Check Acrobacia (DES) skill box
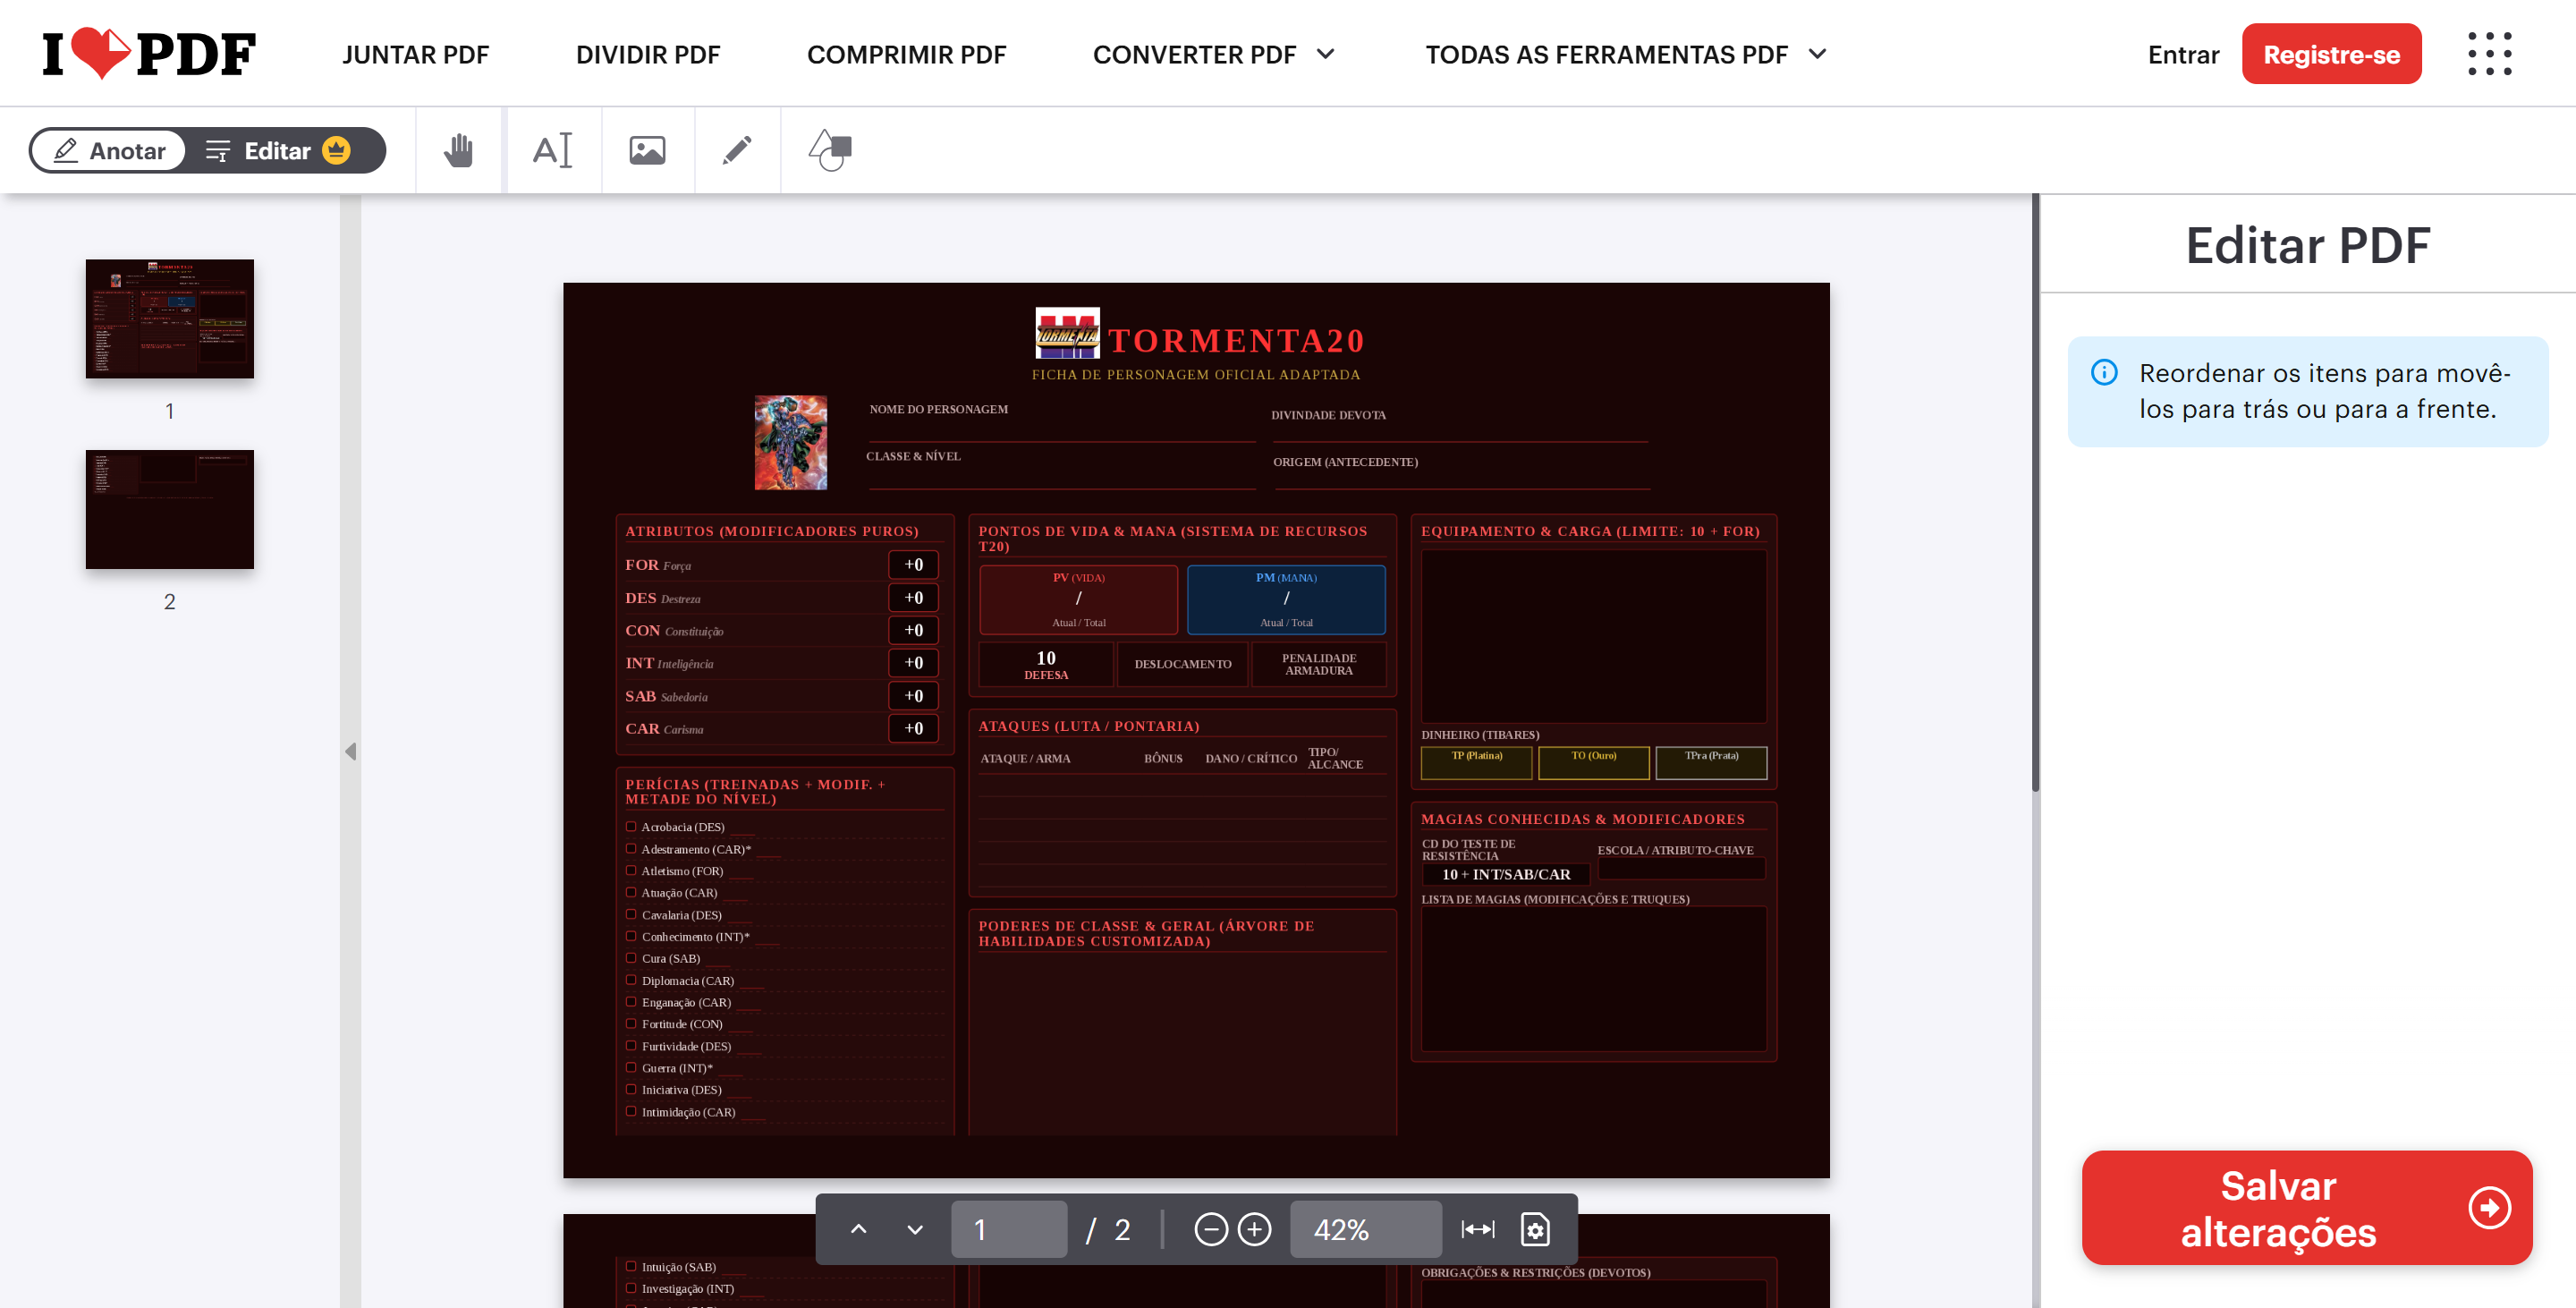This screenshot has width=2576, height=1308. click(631, 826)
